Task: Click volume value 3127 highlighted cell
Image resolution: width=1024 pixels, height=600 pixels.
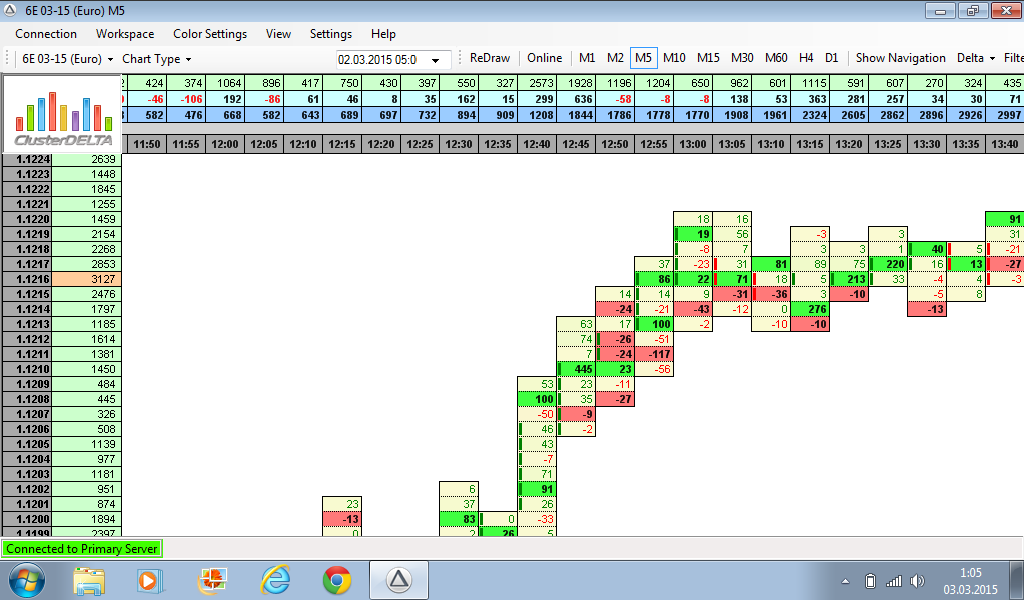Action: tap(87, 279)
